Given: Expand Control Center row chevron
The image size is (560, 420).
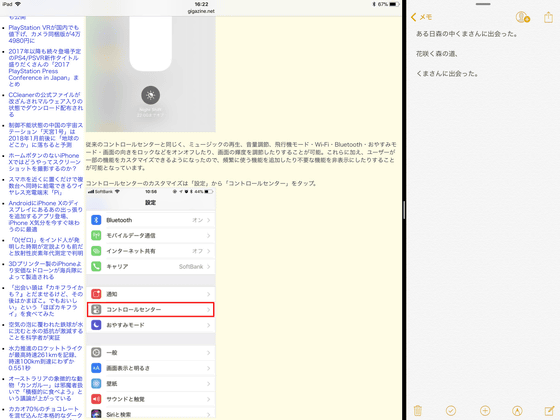Looking at the screenshot, I should [209, 310].
